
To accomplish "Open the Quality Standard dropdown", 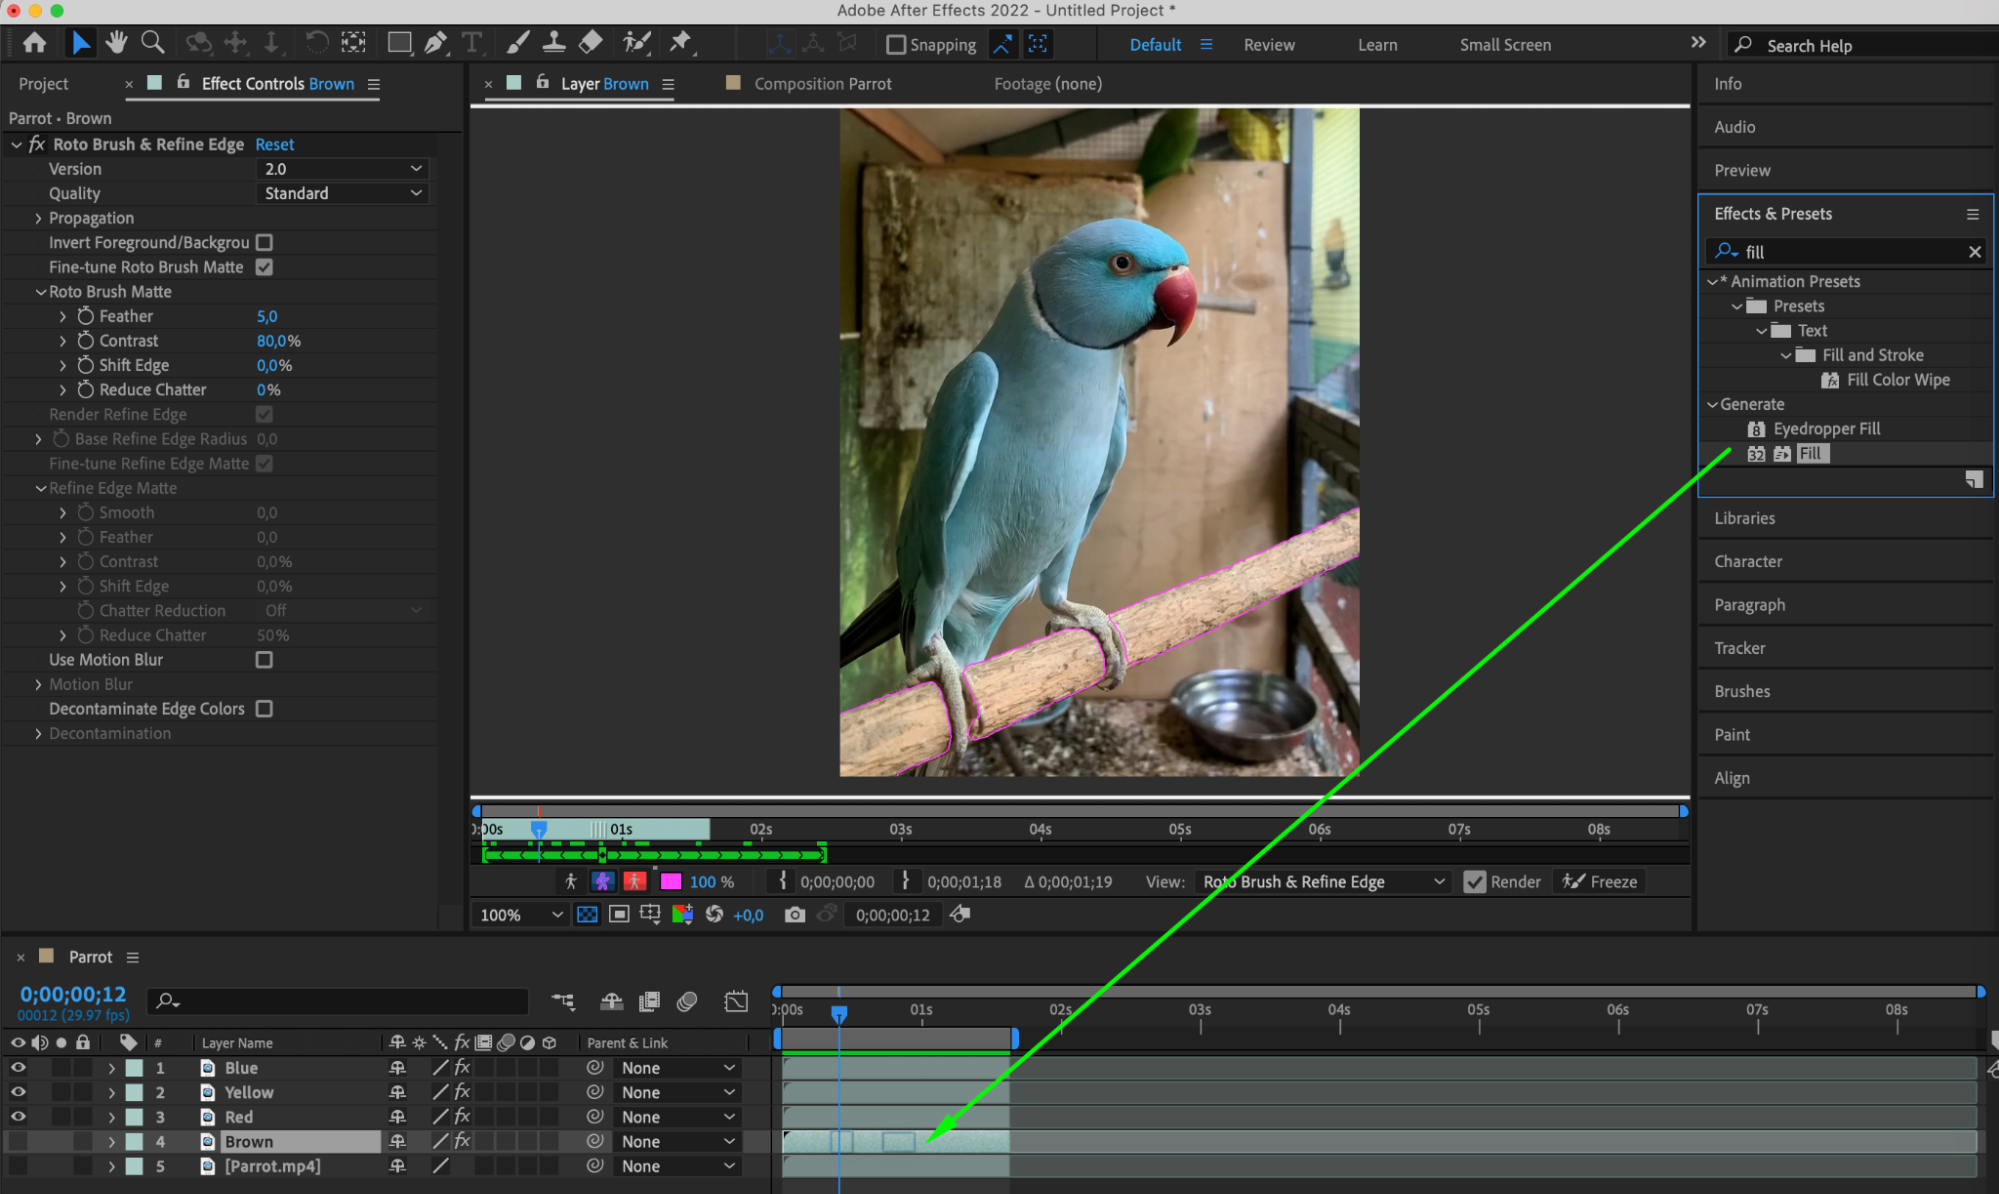I will pyautogui.click(x=342, y=193).
